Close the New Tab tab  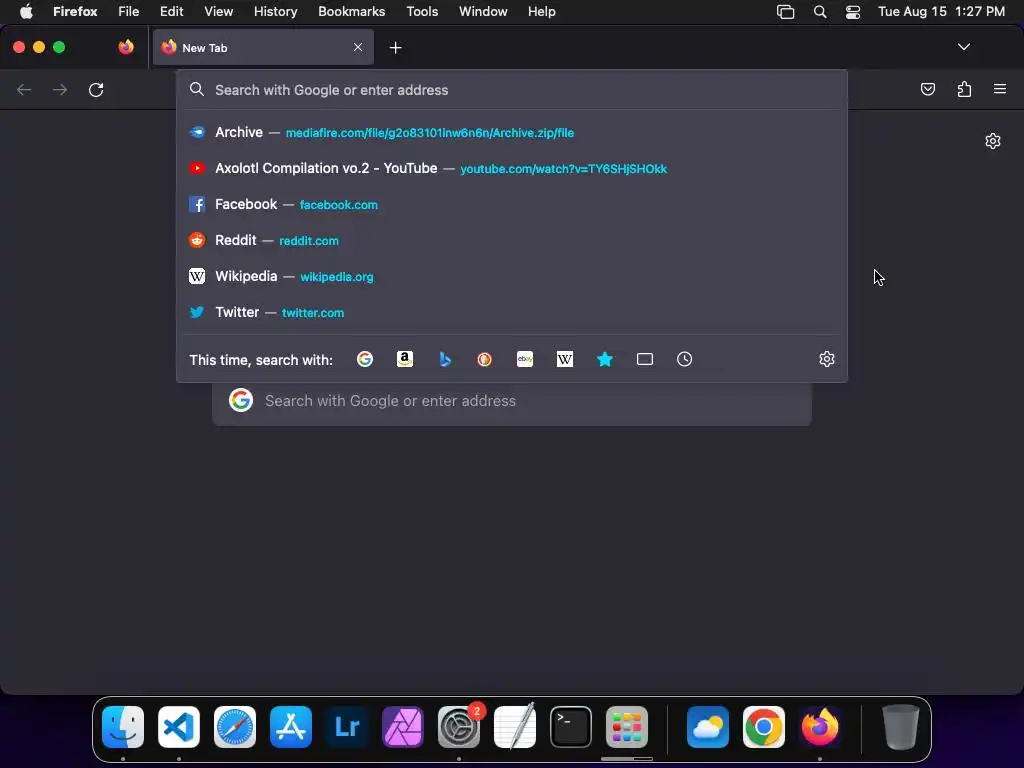(x=358, y=47)
